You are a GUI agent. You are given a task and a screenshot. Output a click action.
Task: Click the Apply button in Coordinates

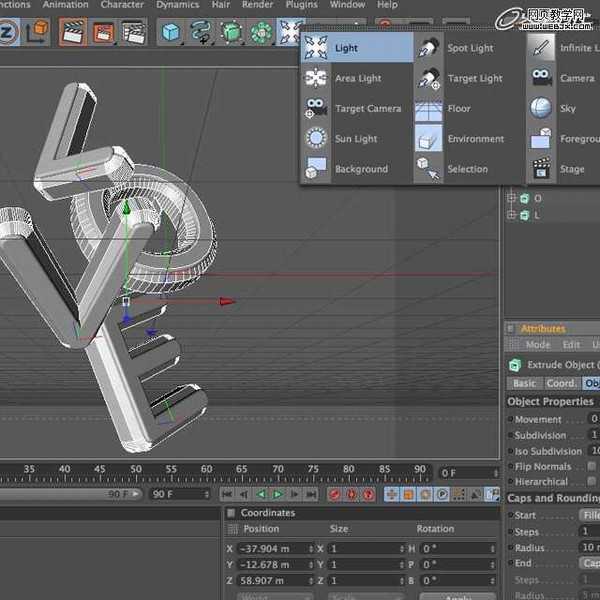(457, 597)
